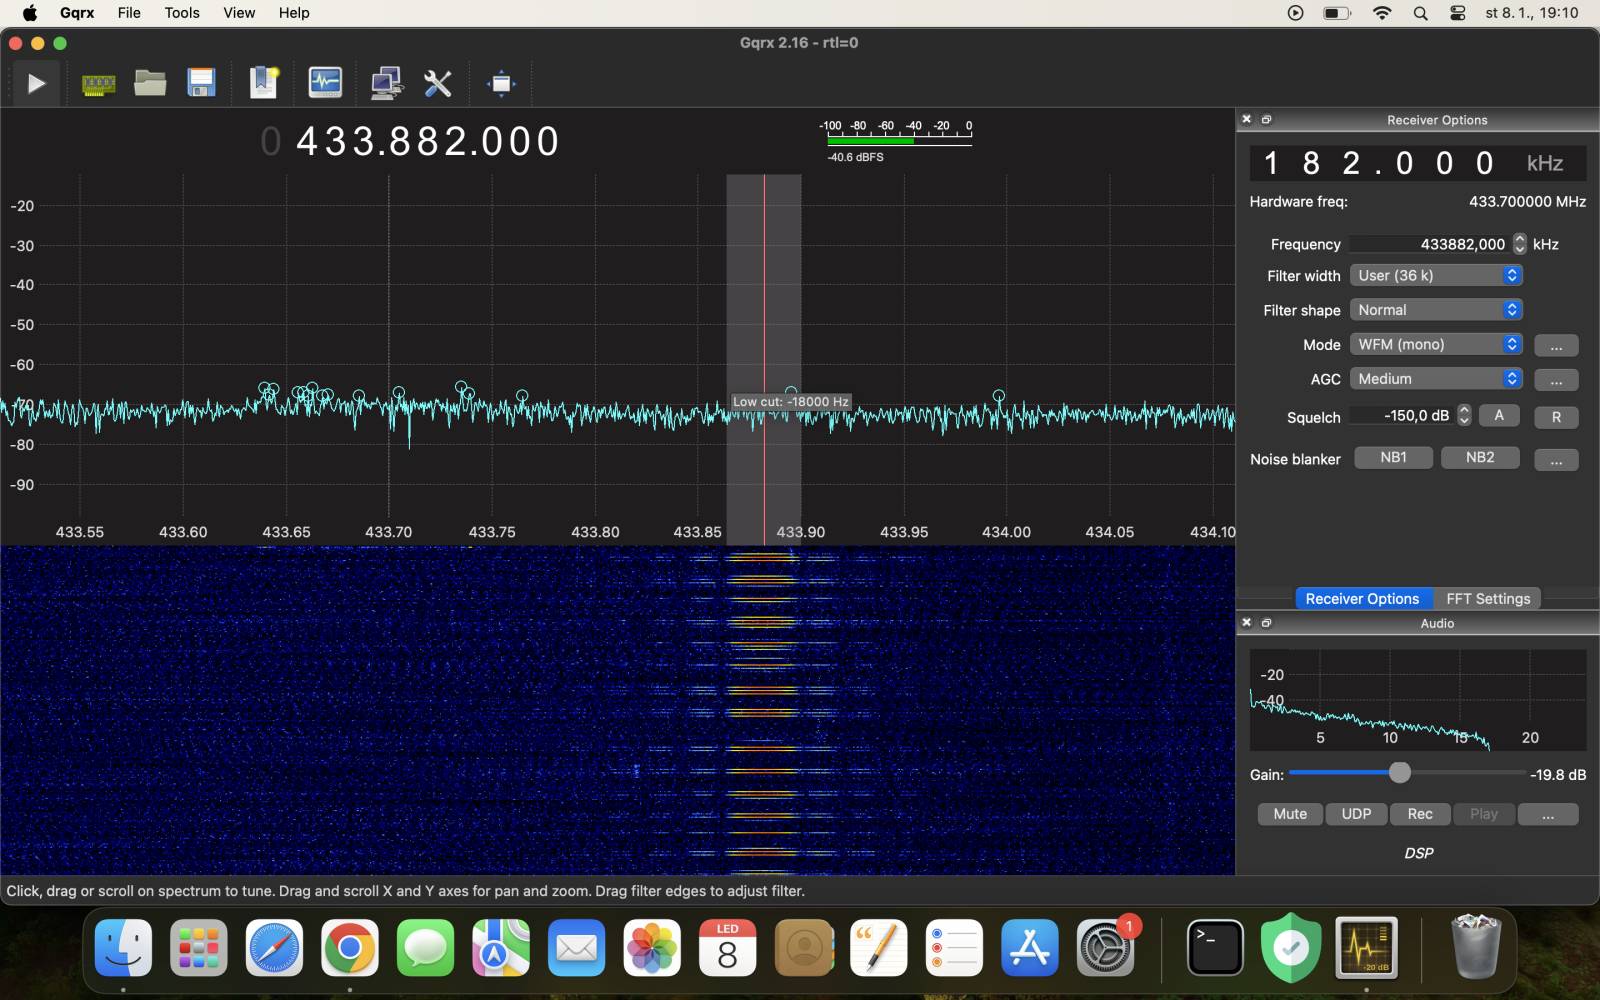Open Spotlight search in menu bar

pyautogui.click(x=1420, y=13)
